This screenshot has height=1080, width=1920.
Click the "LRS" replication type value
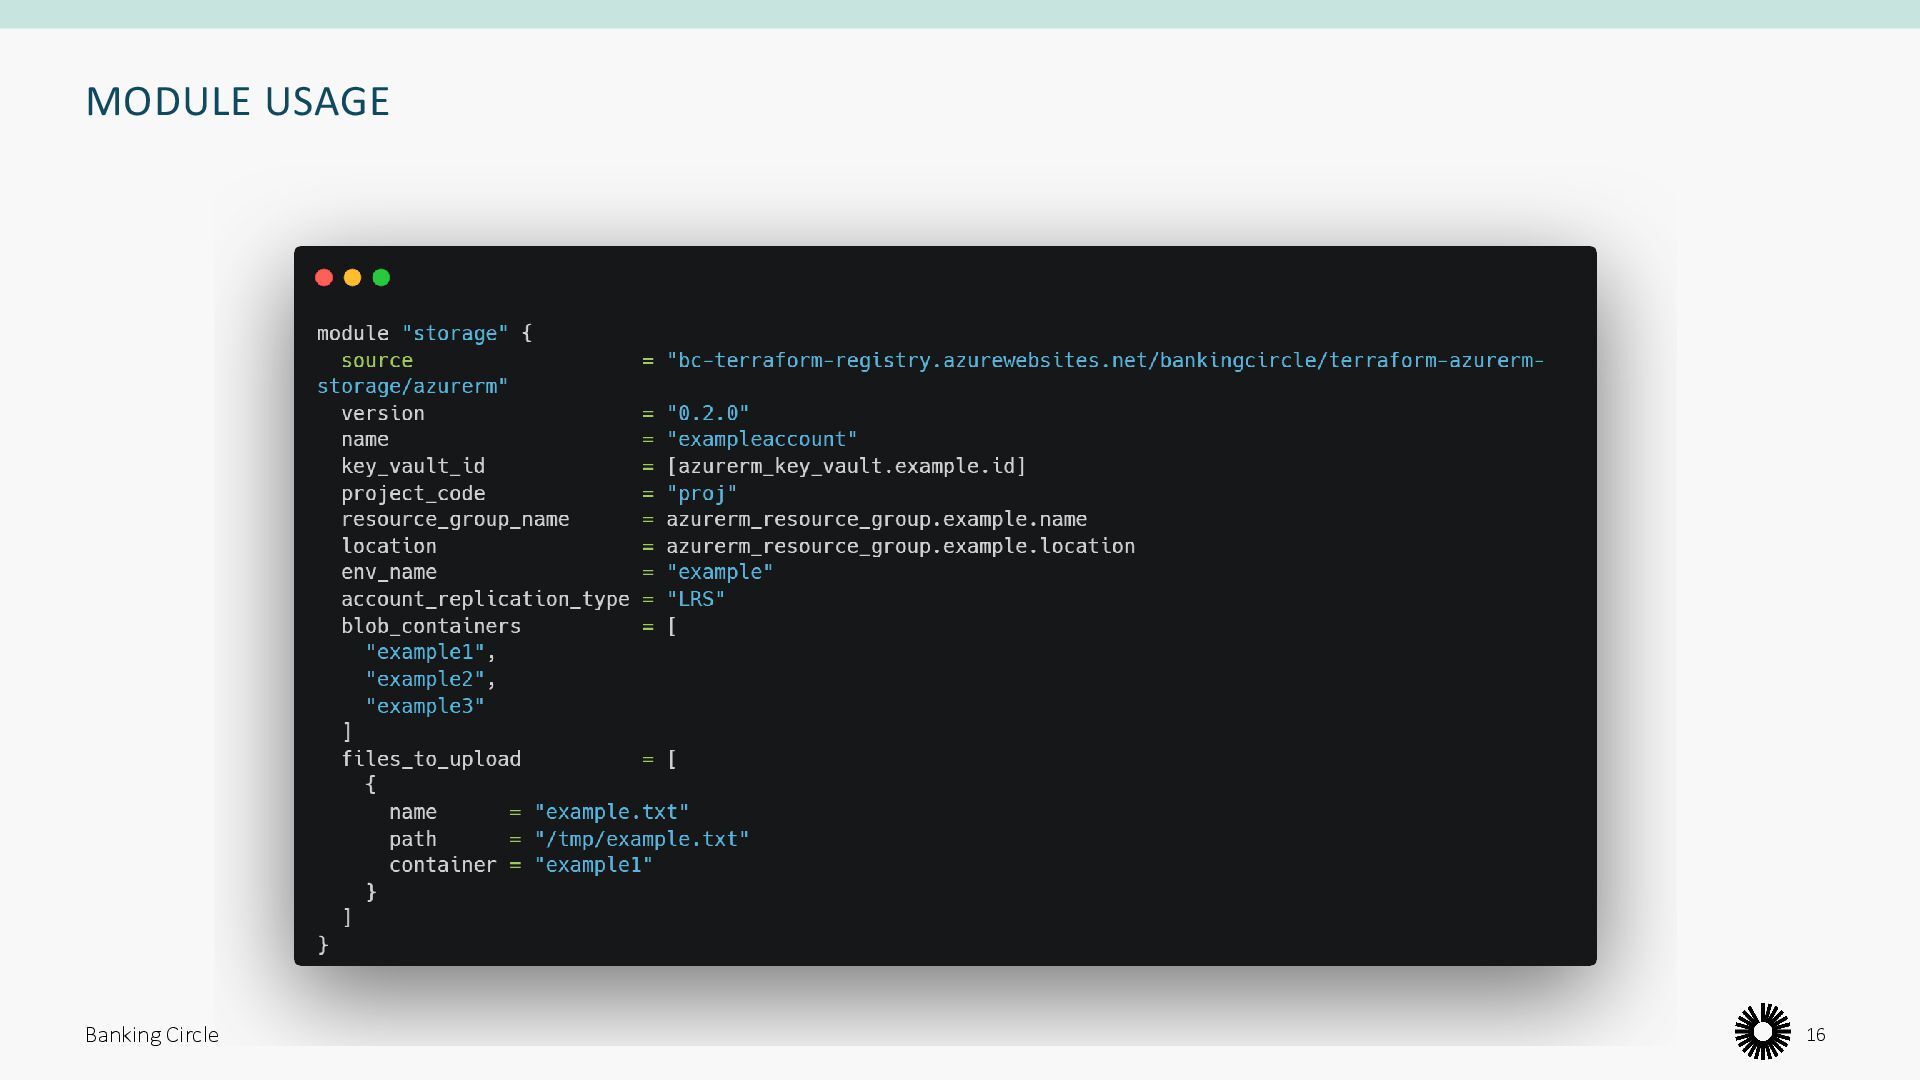tap(695, 599)
